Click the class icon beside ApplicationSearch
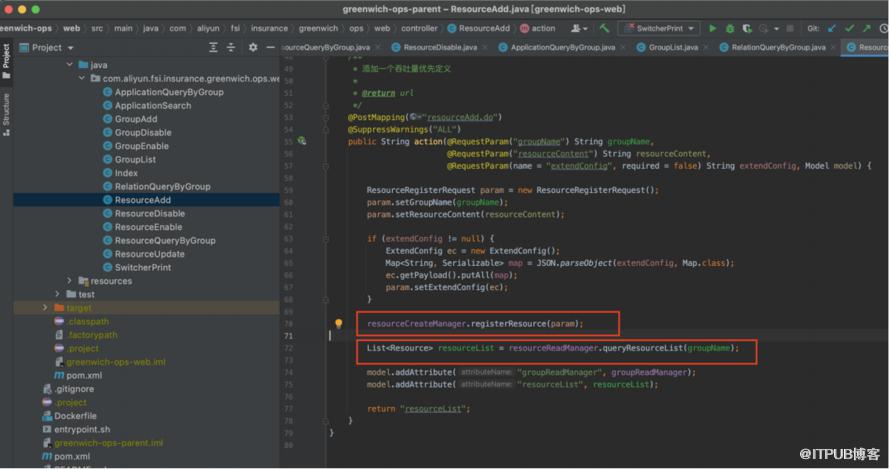The width and height of the screenshot is (890, 469). tap(107, 105)
